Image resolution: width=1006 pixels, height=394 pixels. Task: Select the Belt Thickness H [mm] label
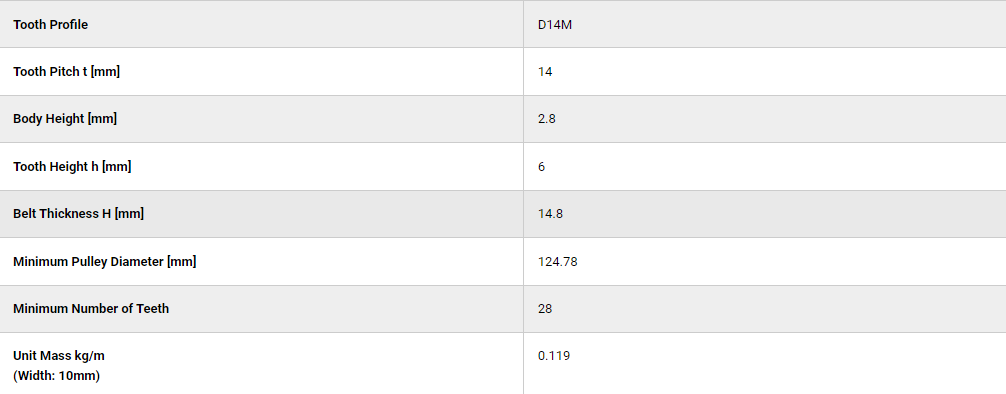tap(78, 214)
